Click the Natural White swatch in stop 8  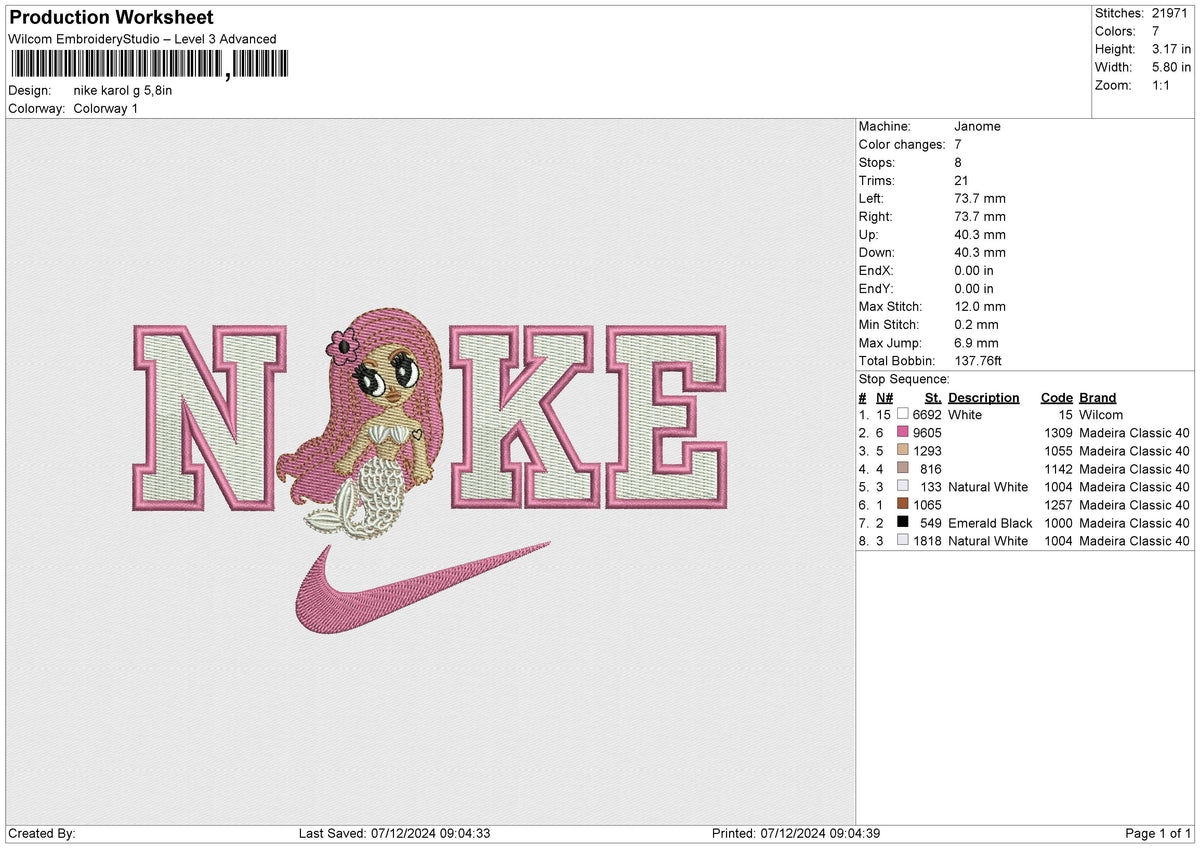click(x=903, y=540)
